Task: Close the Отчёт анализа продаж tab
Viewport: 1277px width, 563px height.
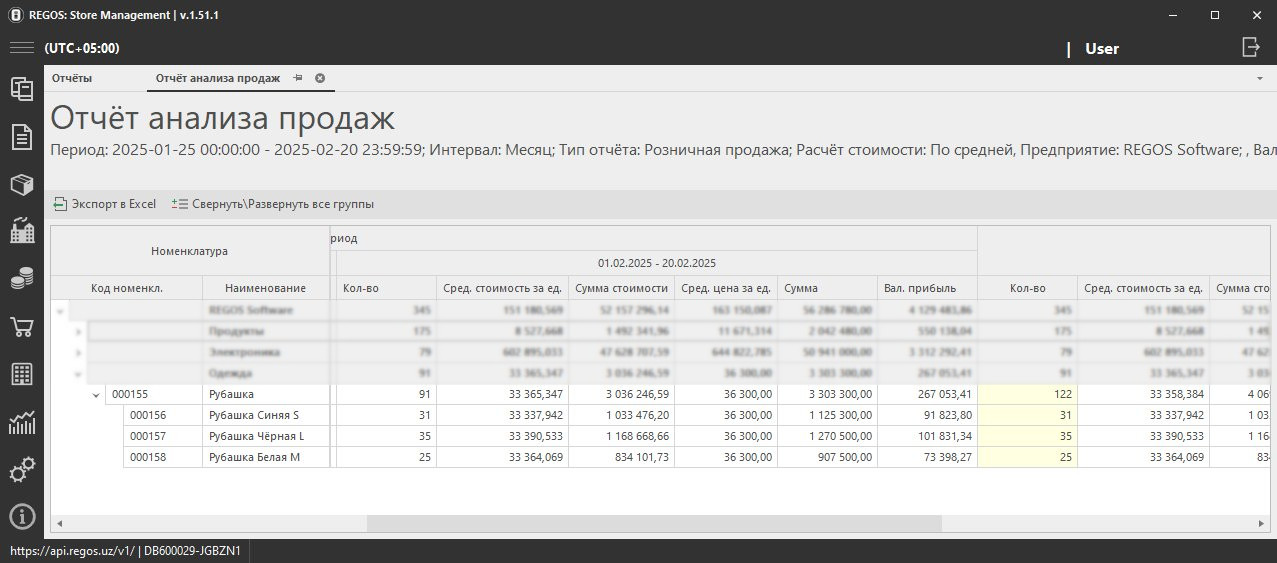Action: tap(320, 78)
